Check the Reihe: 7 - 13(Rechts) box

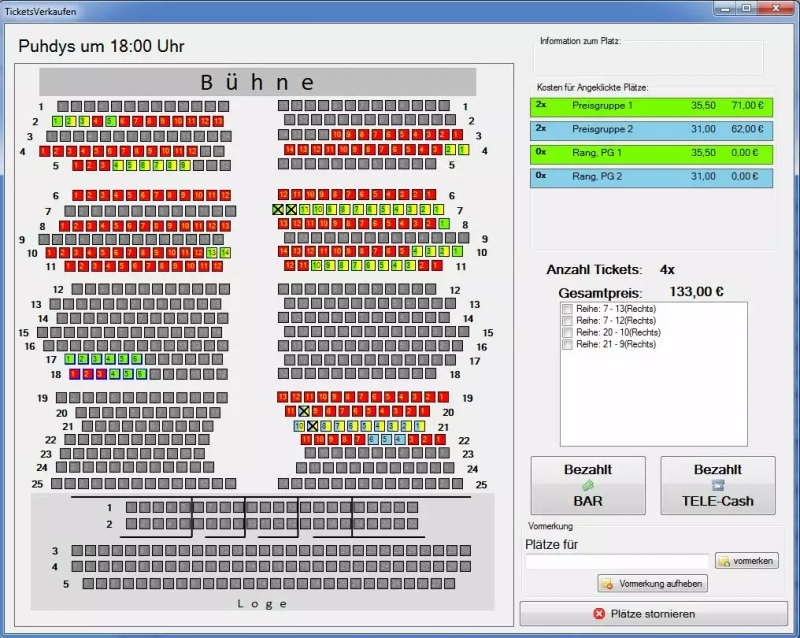(x=567, y=309)
